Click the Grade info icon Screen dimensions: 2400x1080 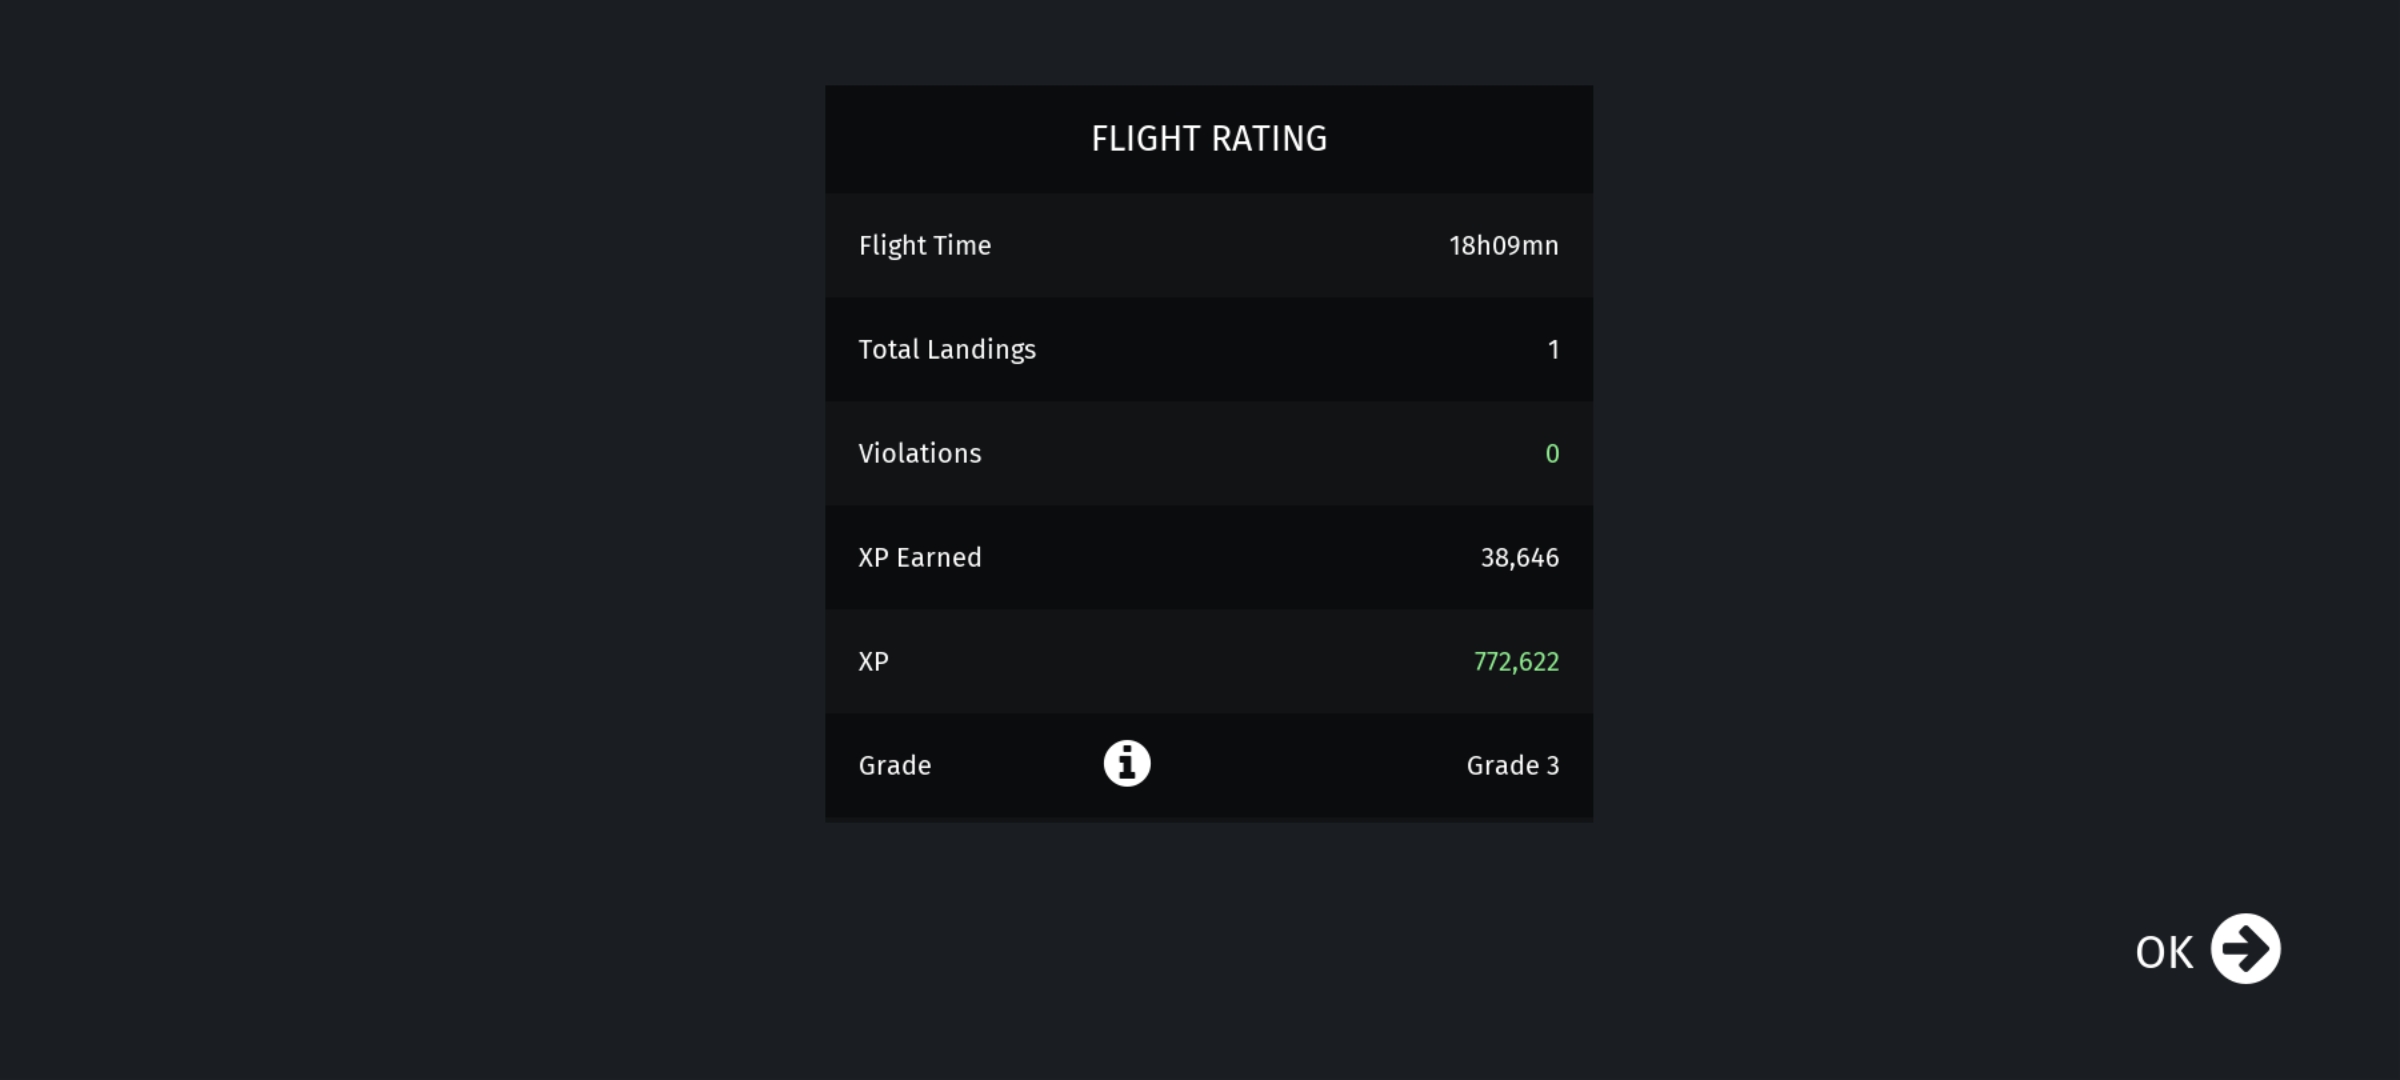(1127, 764)
